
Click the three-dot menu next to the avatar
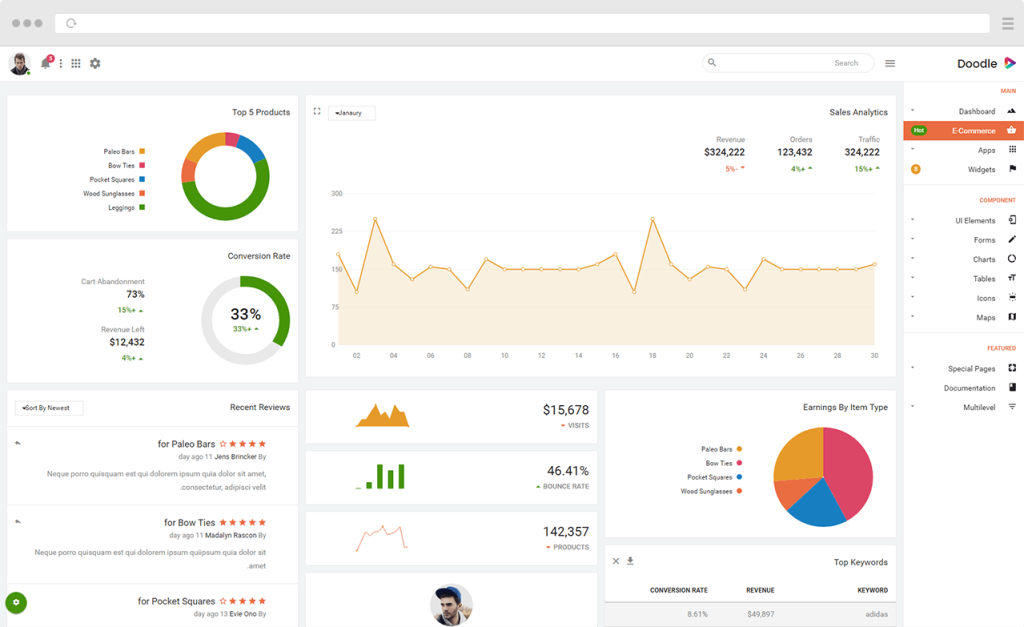[x=60, y=62]
